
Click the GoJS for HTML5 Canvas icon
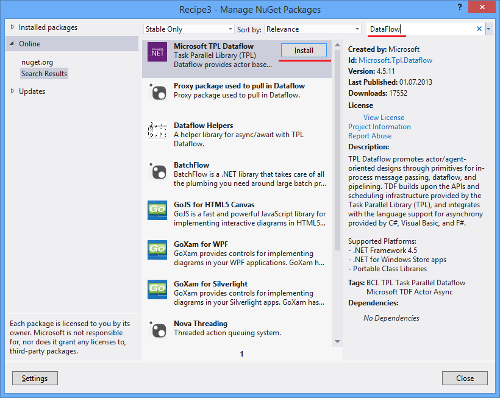pyautogui.click(x=157, y=210)
